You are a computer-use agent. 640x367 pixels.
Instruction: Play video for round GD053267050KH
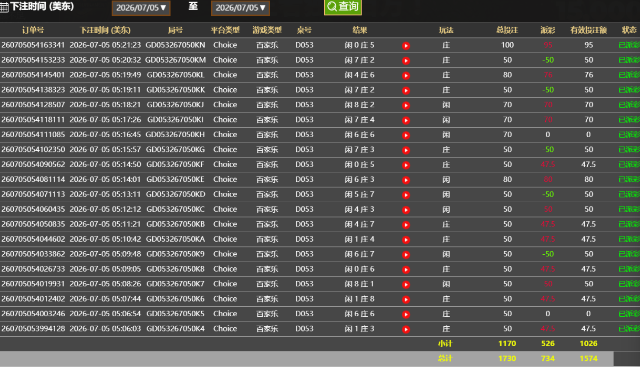(406, 135)
